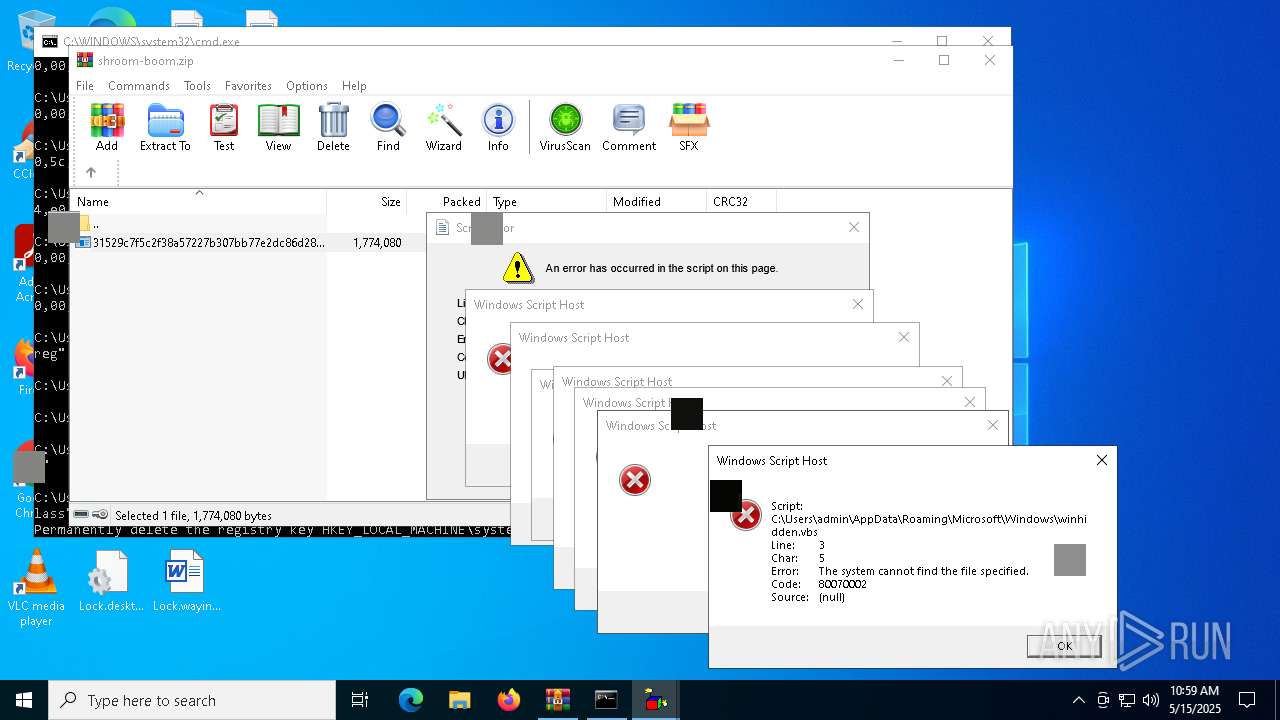This screenshot has width=1280, height=720.
Task: Click the Extract To toolbar icon
Action: [x=165, y=128]
